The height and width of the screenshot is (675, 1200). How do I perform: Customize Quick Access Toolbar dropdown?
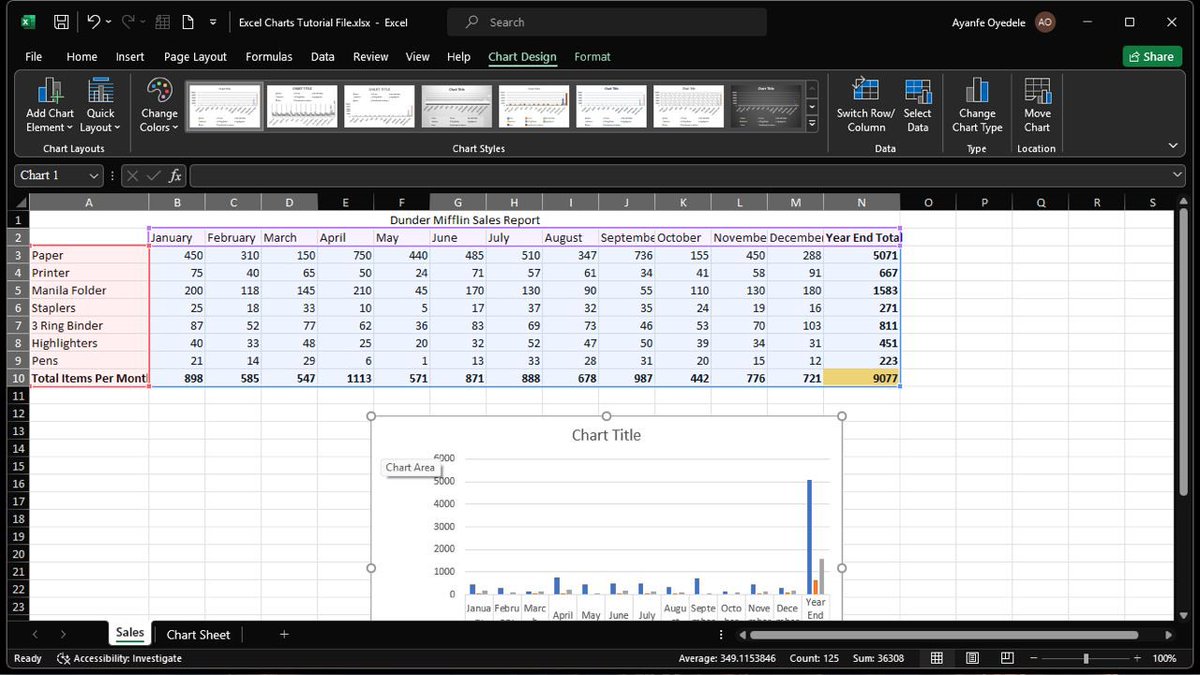(x=213, y=22)
